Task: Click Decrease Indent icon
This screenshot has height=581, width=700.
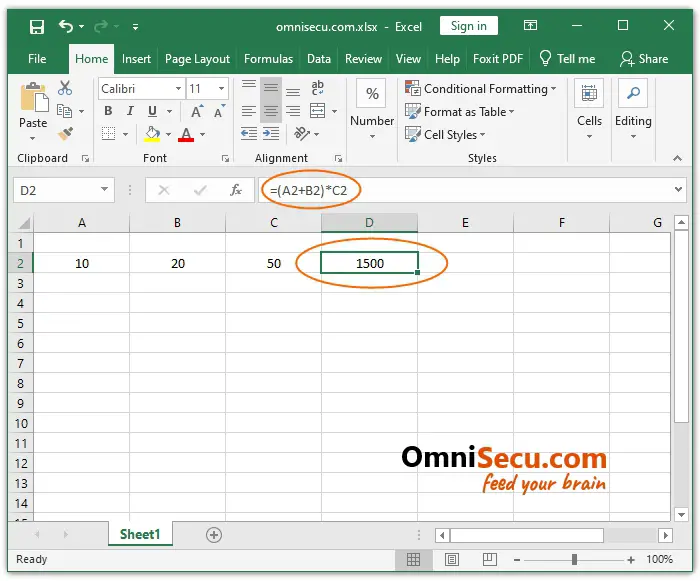Action: click(x=249, y=134)
